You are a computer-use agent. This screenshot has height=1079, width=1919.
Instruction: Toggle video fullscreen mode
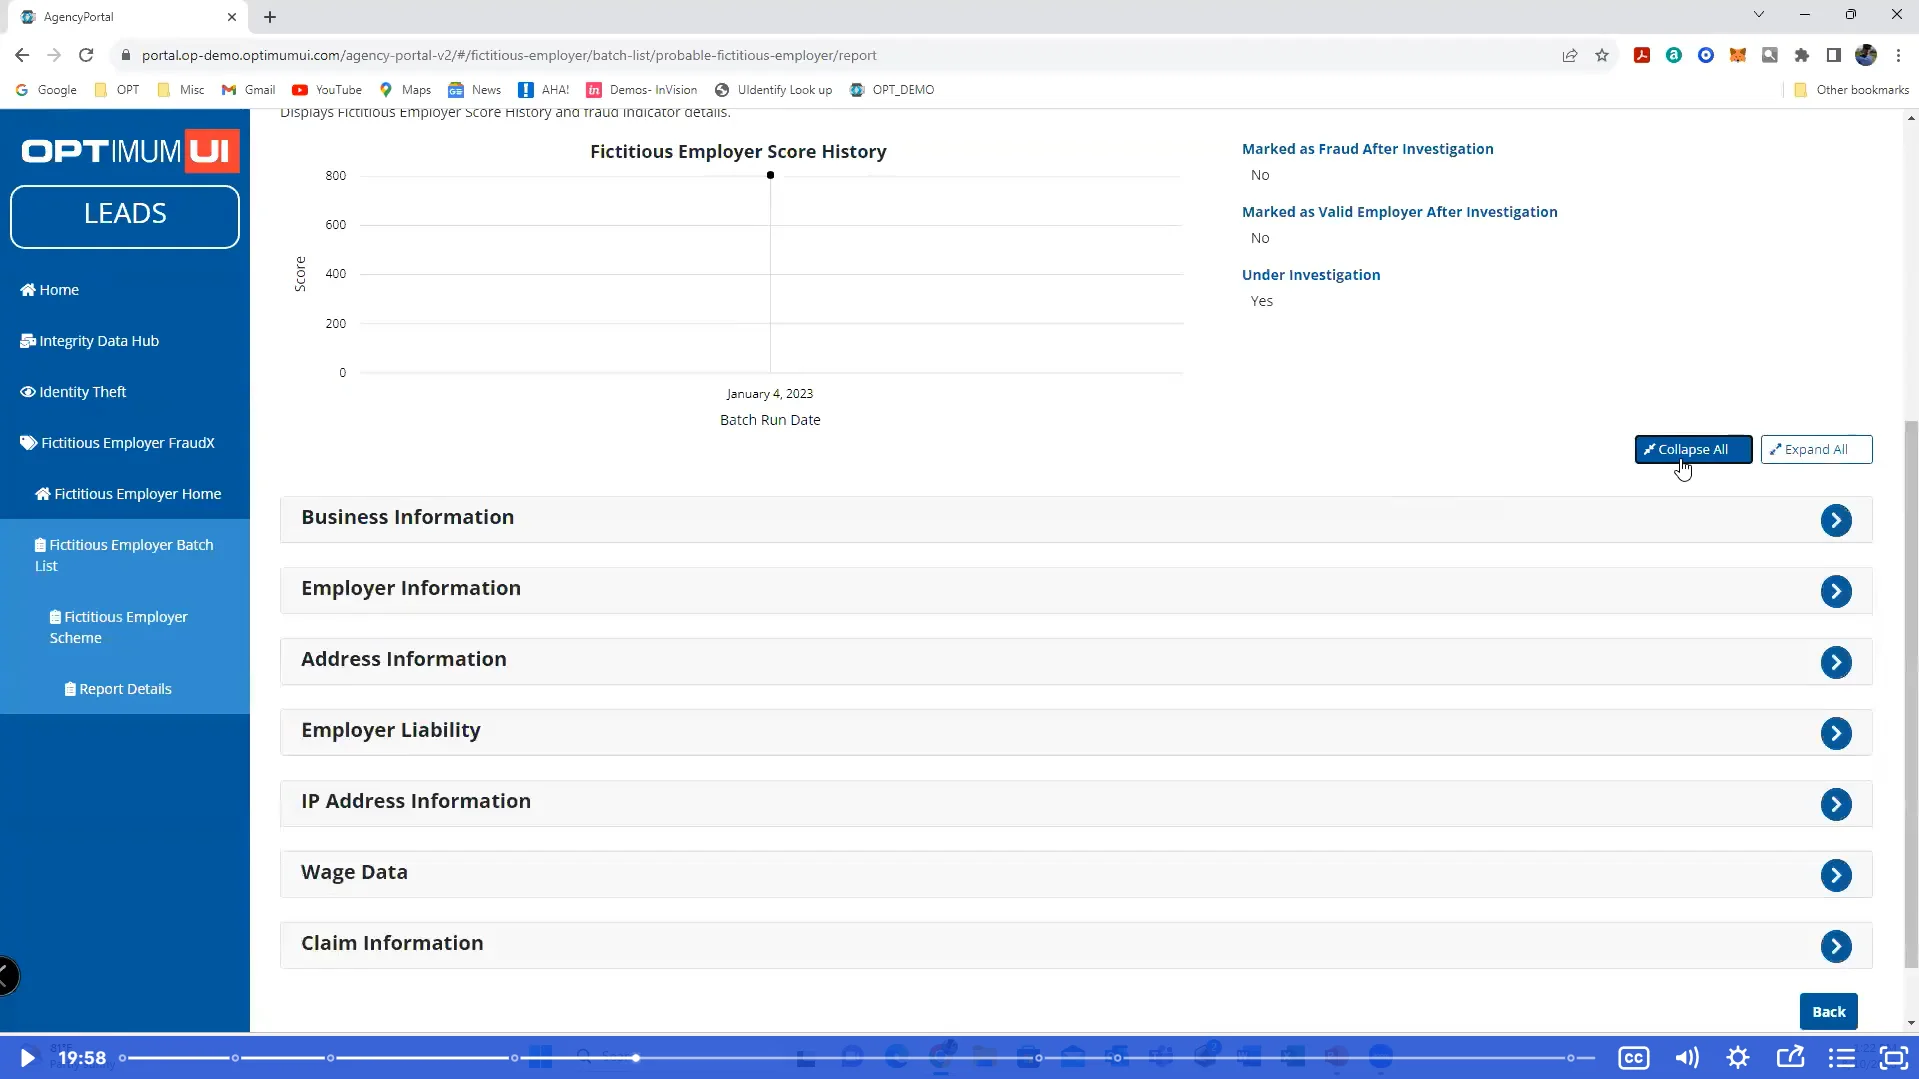pyautogui.click(x=1893, y=1057)
